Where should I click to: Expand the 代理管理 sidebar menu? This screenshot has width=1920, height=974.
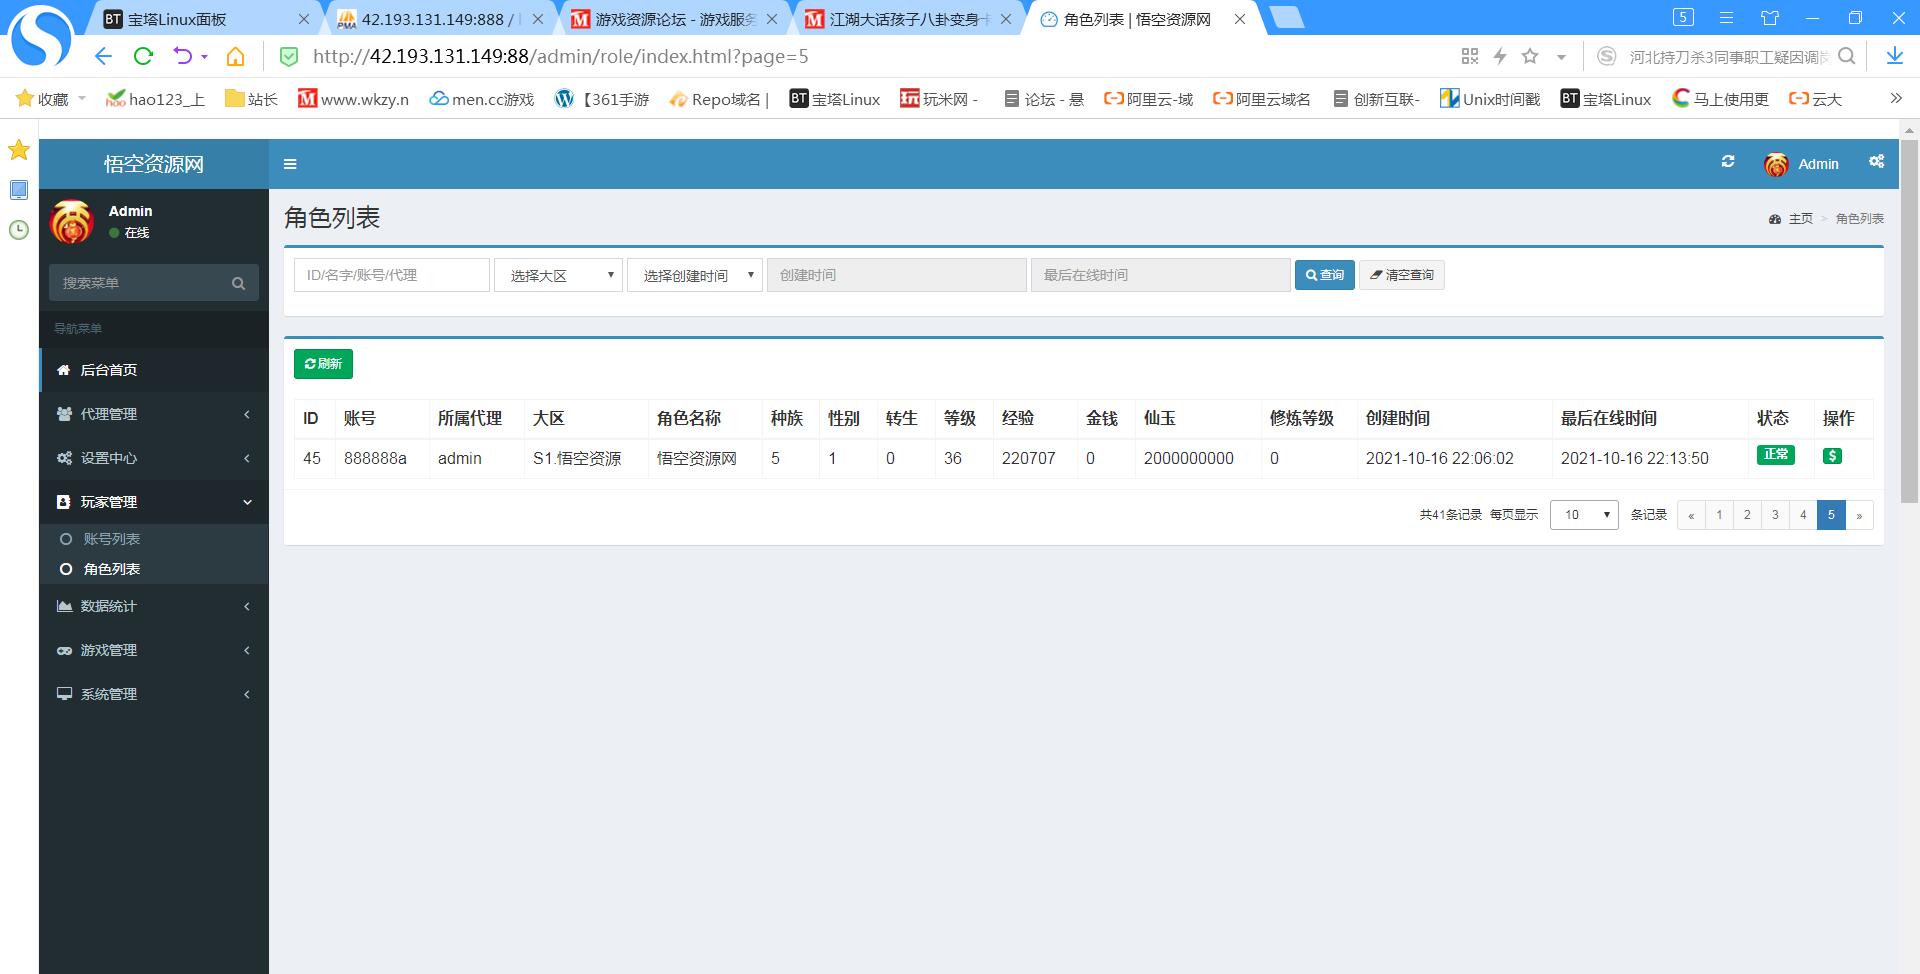pos(154,414)
